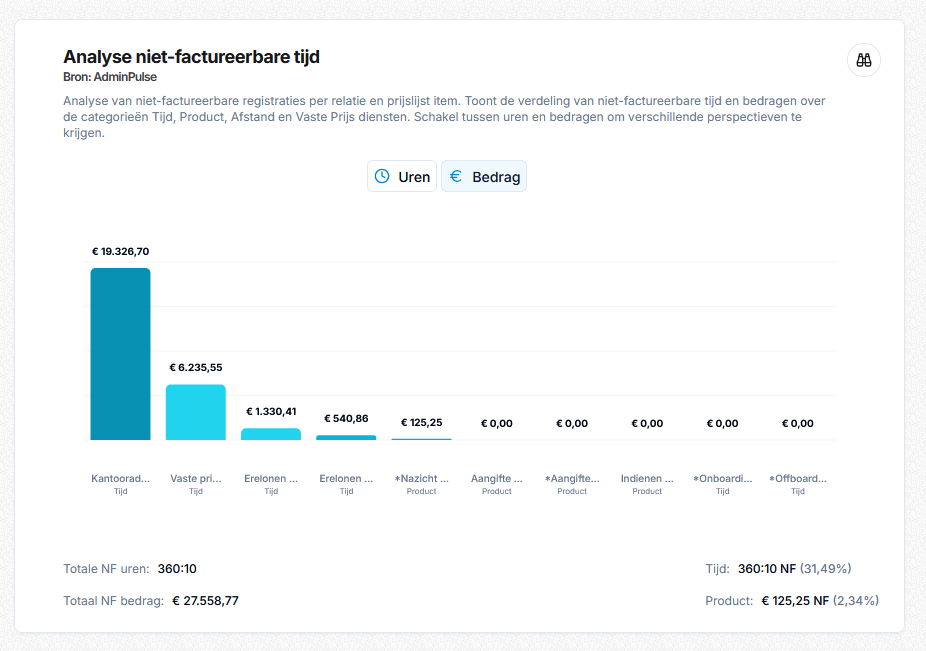Click the clock icon beside Uren
Image resolution: width=926 pixels, height=651 pixels.
[x=382, y=176]
